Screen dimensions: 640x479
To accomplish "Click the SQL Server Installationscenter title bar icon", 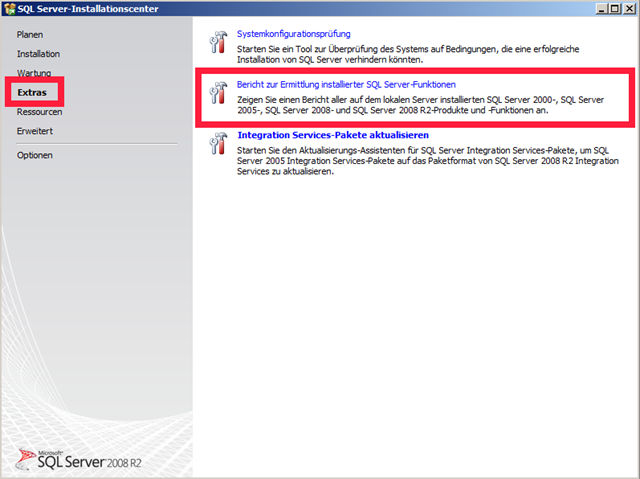I will [x=10, y=9].
